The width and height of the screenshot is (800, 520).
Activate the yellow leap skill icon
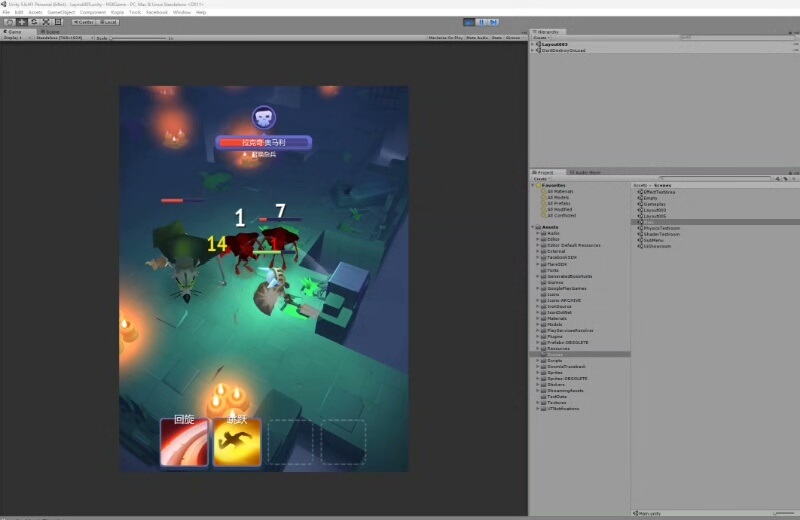click(x=237, y=442)
